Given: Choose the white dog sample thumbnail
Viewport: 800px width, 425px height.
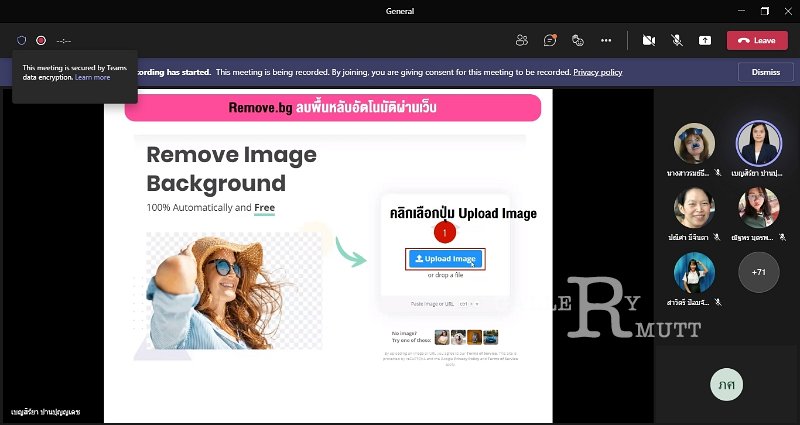Looking at the screenshot, I should coord(458,337).
